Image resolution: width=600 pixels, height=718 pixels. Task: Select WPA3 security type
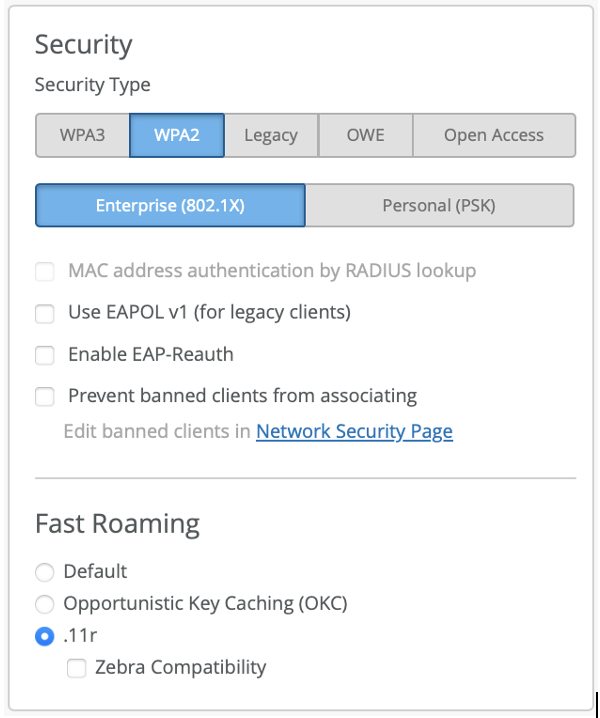[83, 135]
